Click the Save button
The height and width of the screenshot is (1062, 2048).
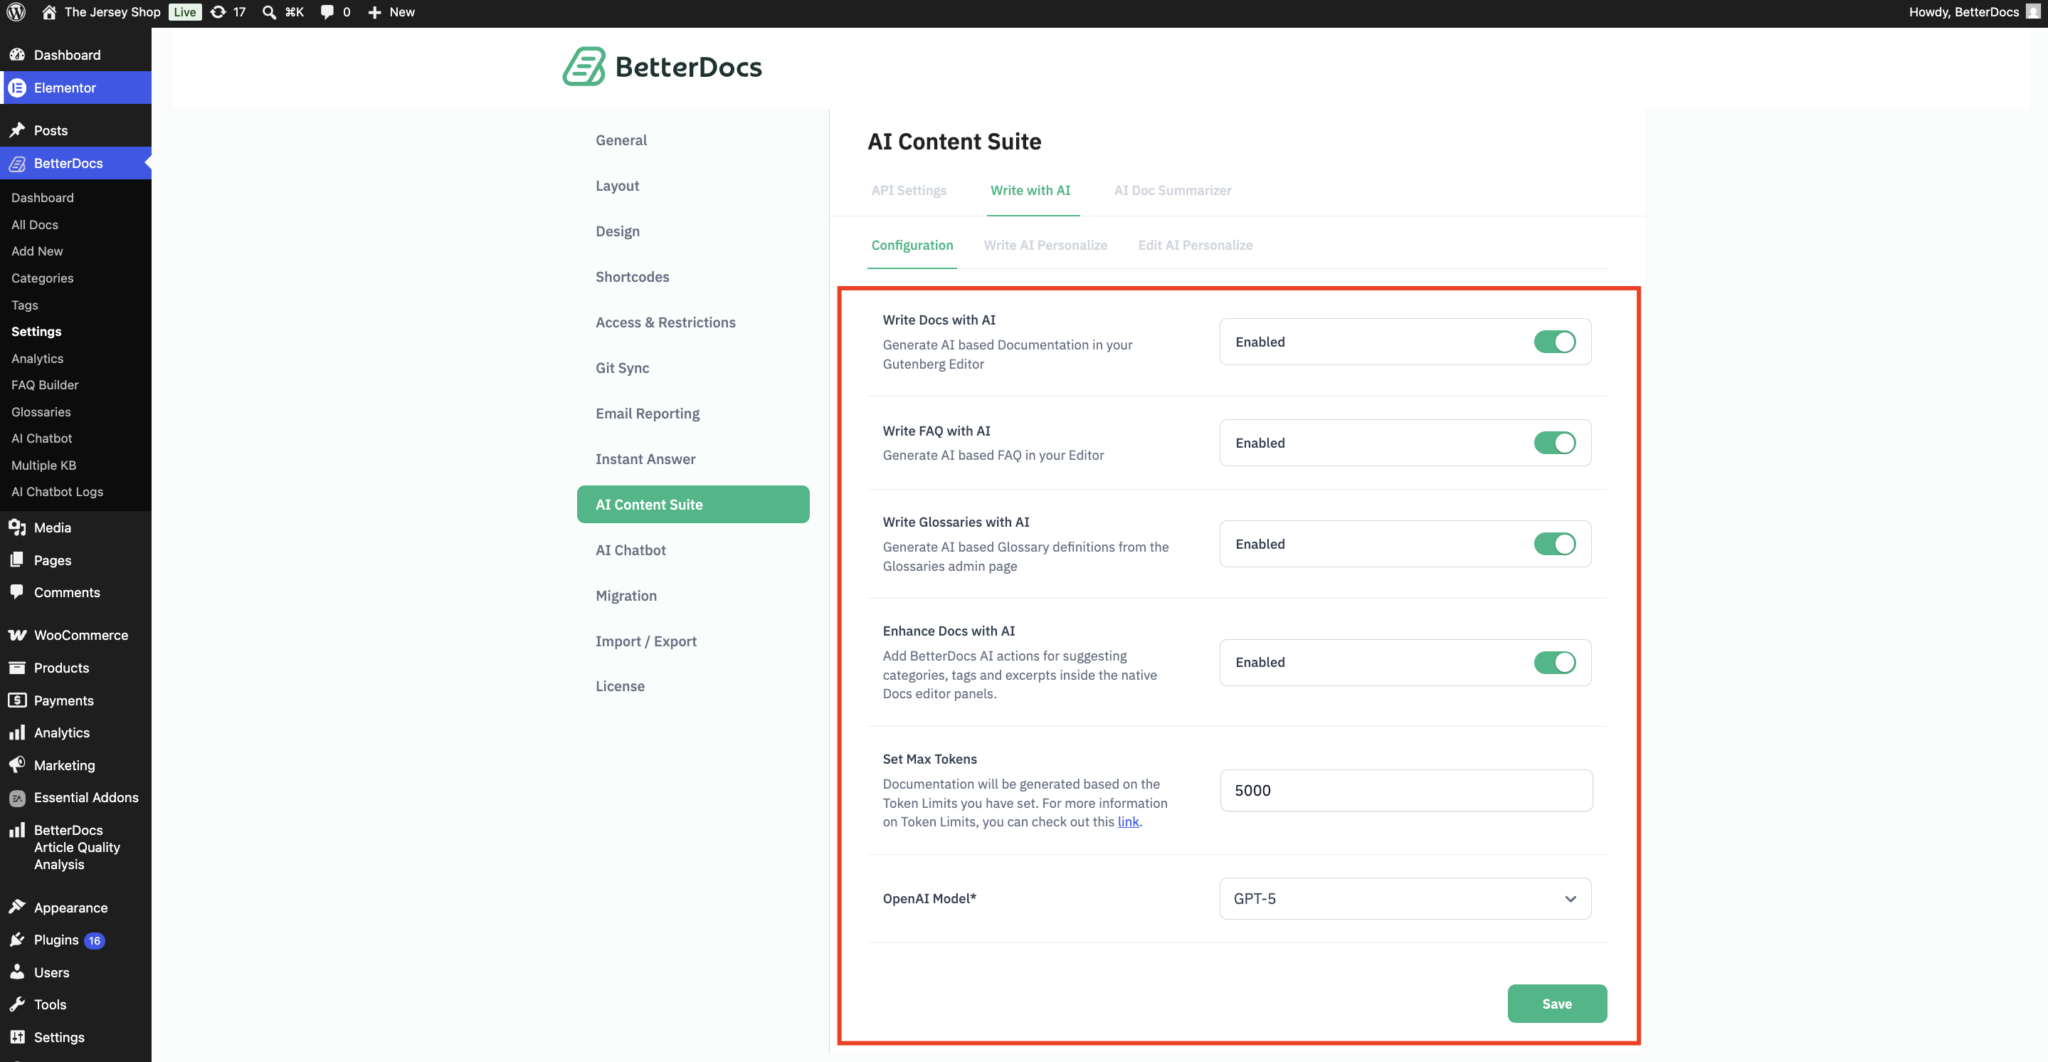1557,1004
